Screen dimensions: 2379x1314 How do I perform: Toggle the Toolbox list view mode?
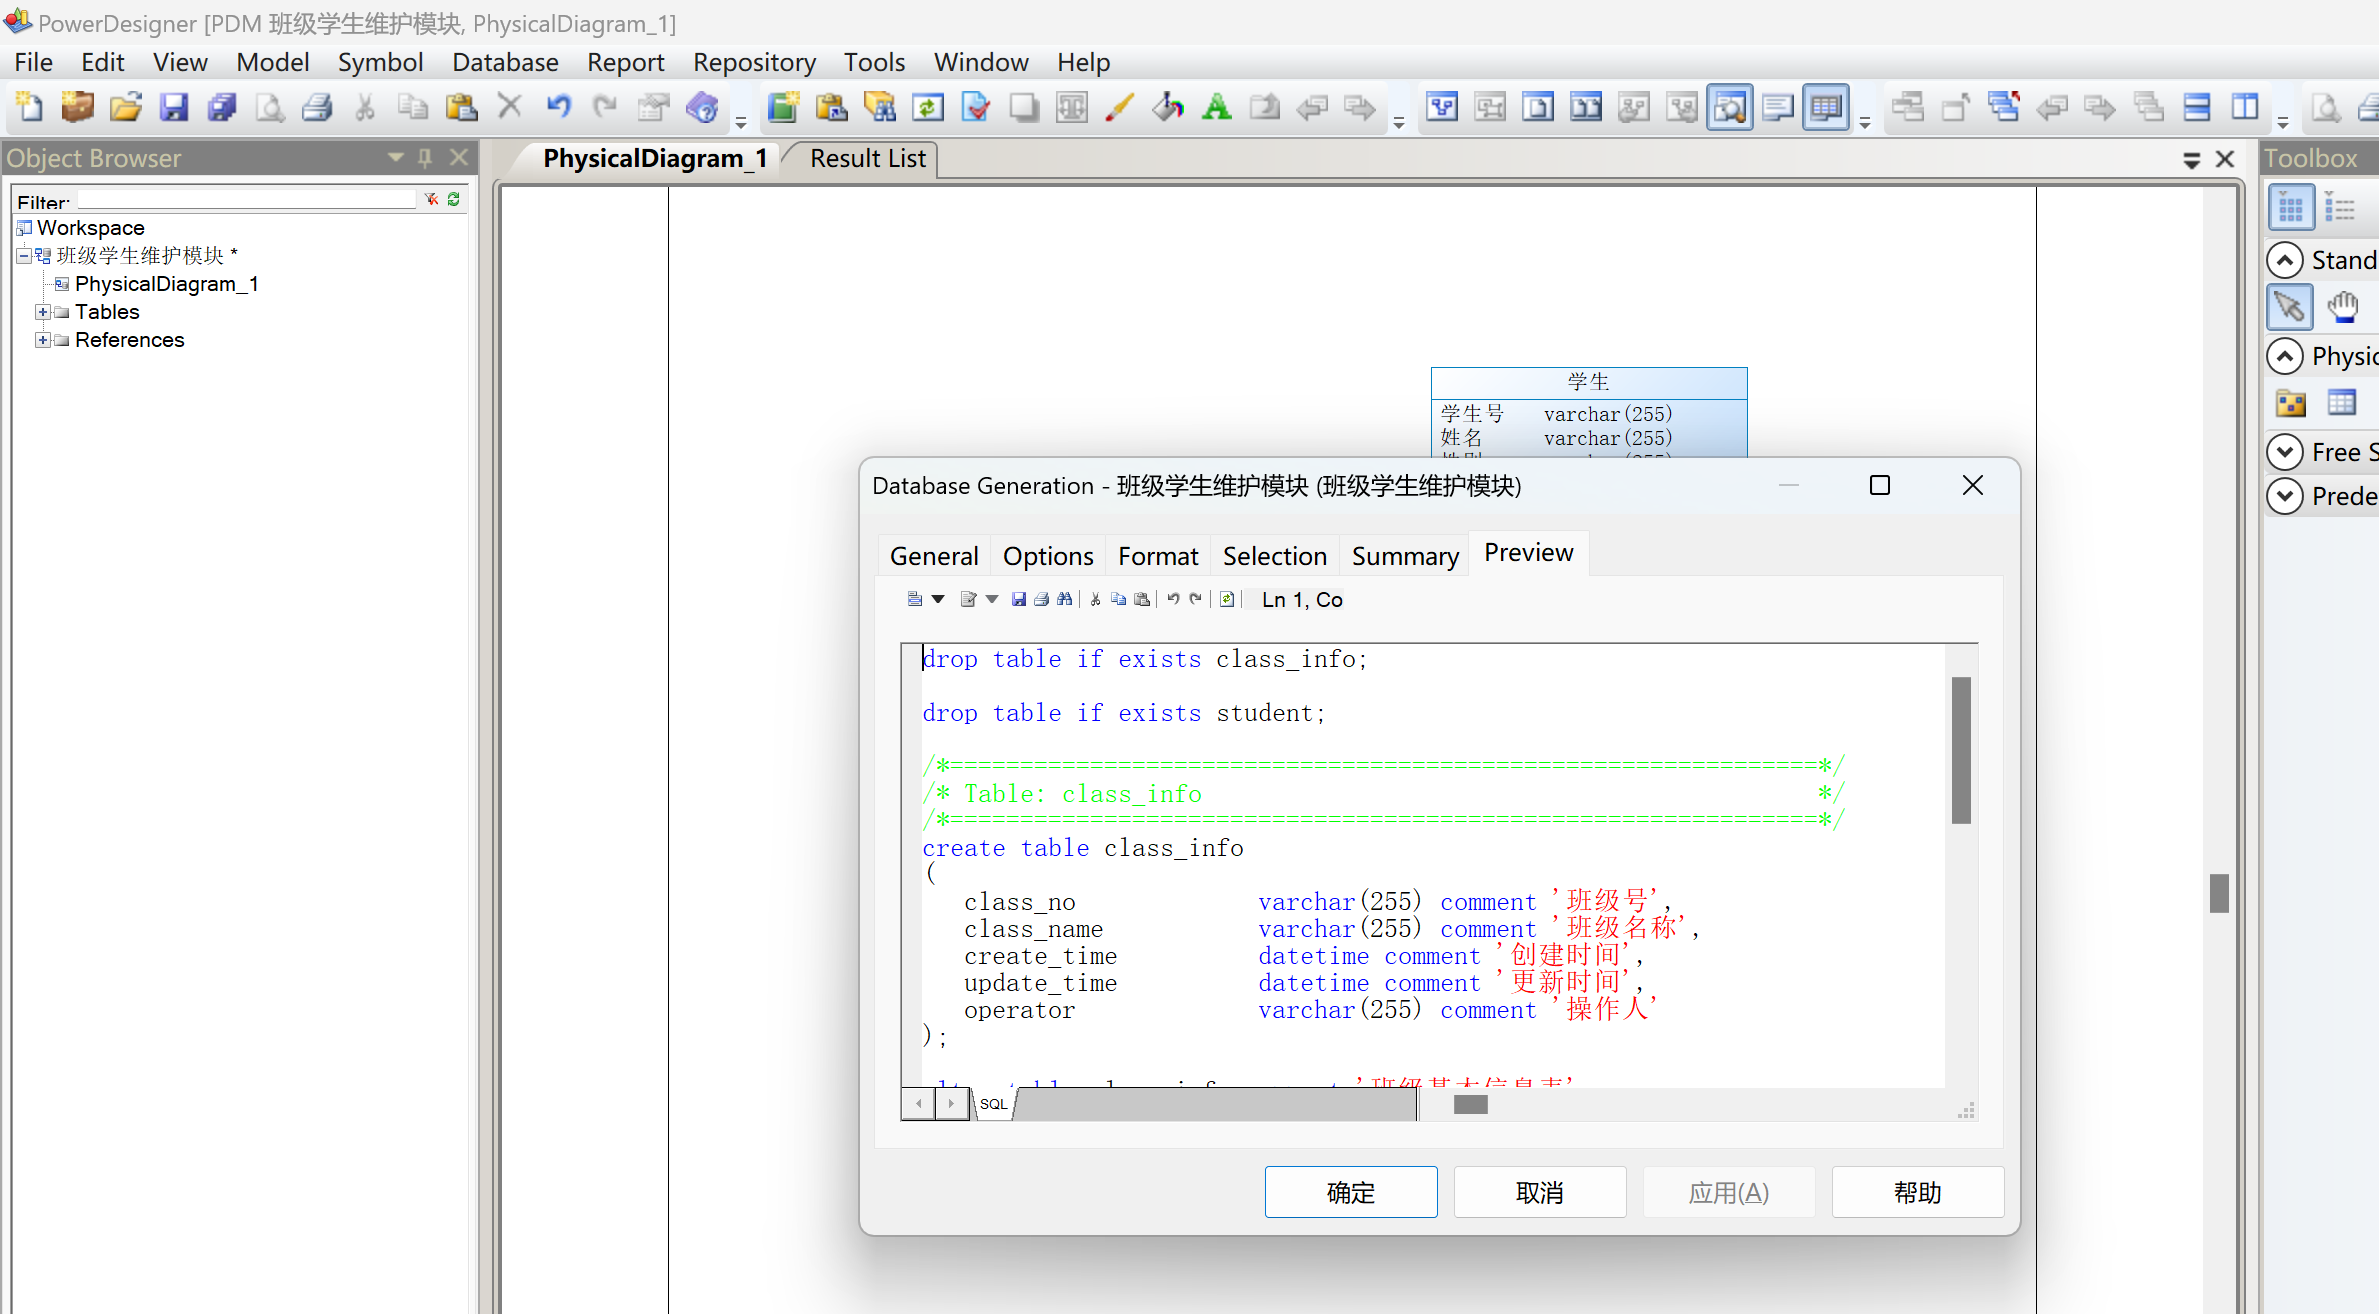[x=2339, y=208]
